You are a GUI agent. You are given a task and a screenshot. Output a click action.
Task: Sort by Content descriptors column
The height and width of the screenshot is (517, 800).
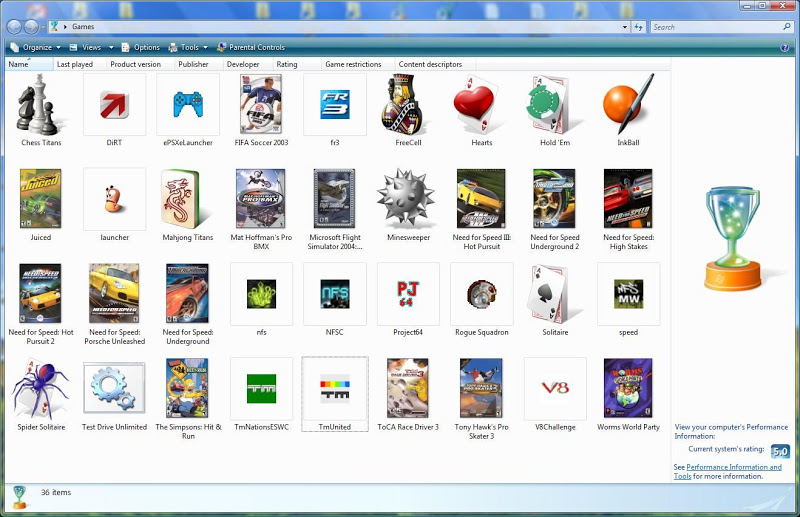click(x=435, y=64)
